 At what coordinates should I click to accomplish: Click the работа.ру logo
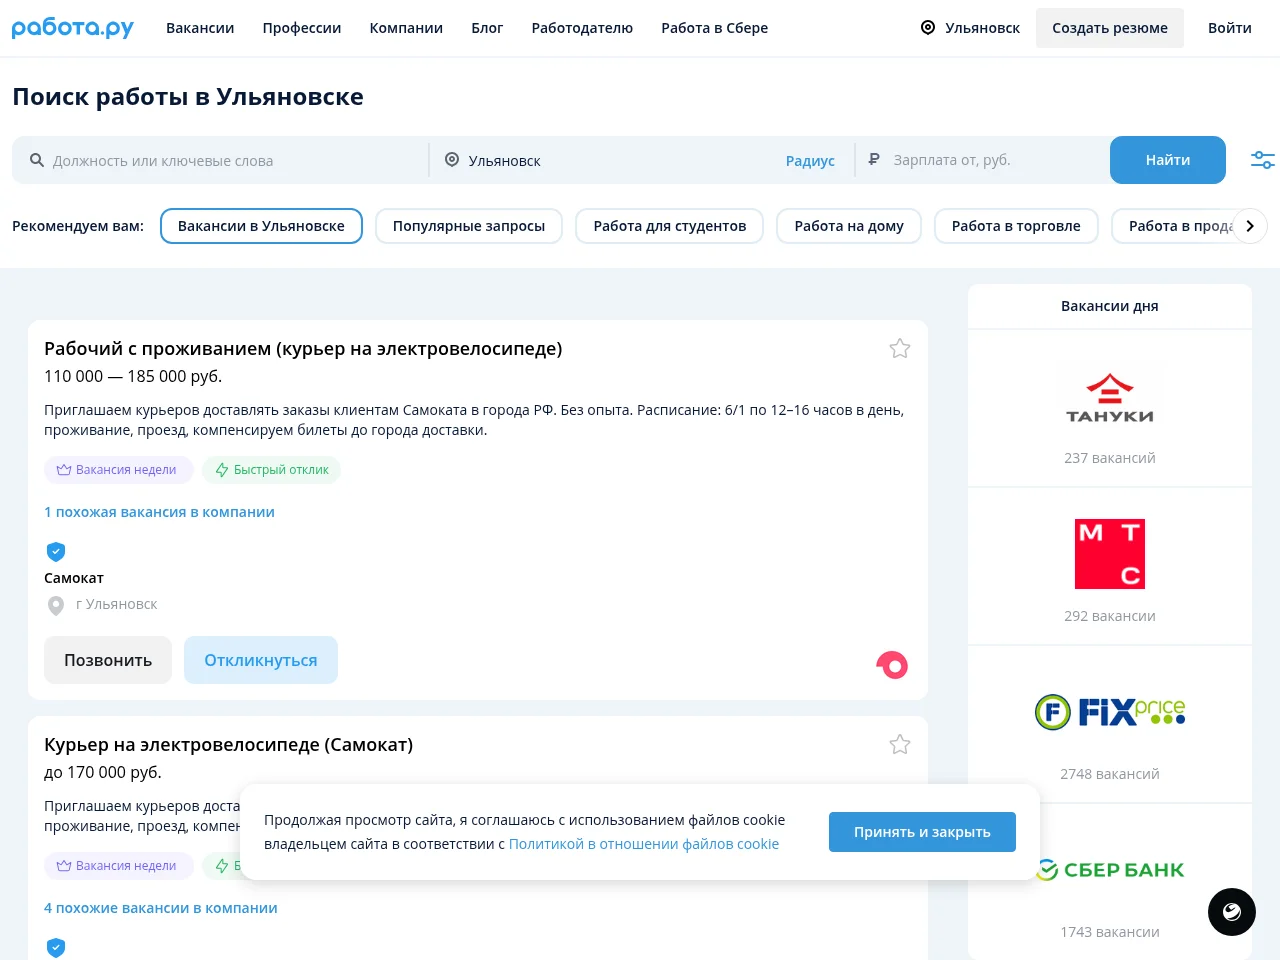point(73,28)
